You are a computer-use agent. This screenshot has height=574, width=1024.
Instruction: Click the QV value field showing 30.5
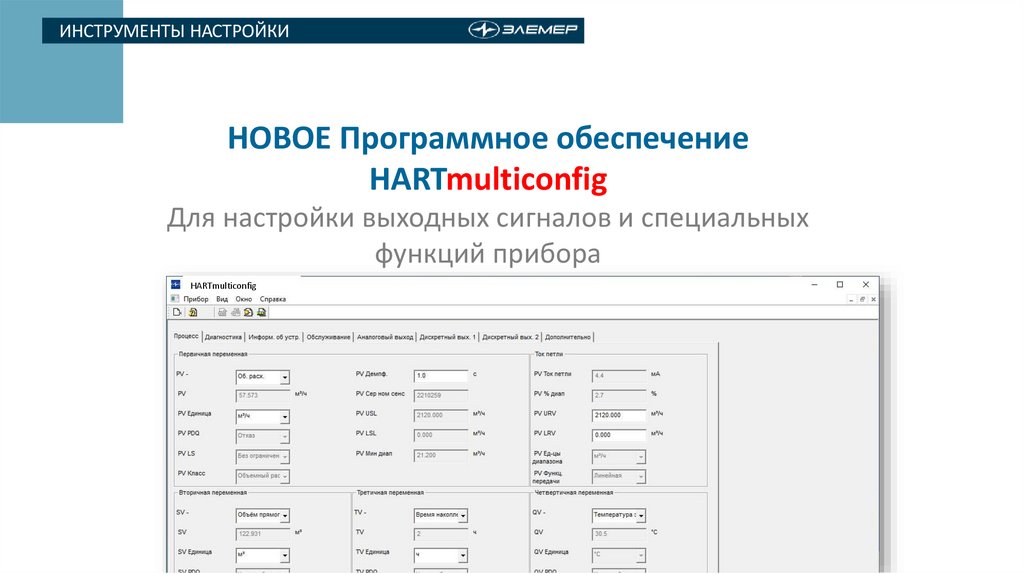coord(619,534)
